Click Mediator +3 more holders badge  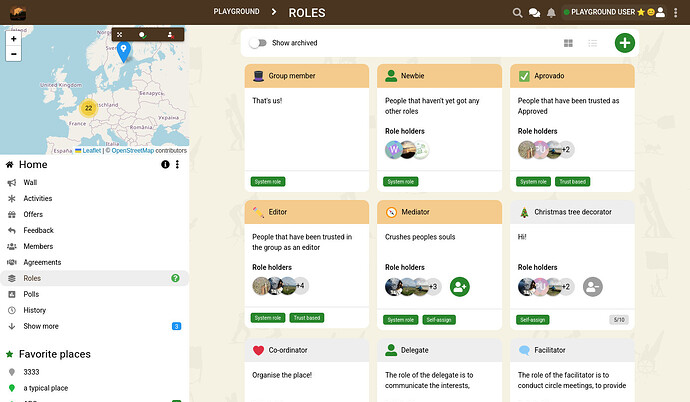click(433, 287)
